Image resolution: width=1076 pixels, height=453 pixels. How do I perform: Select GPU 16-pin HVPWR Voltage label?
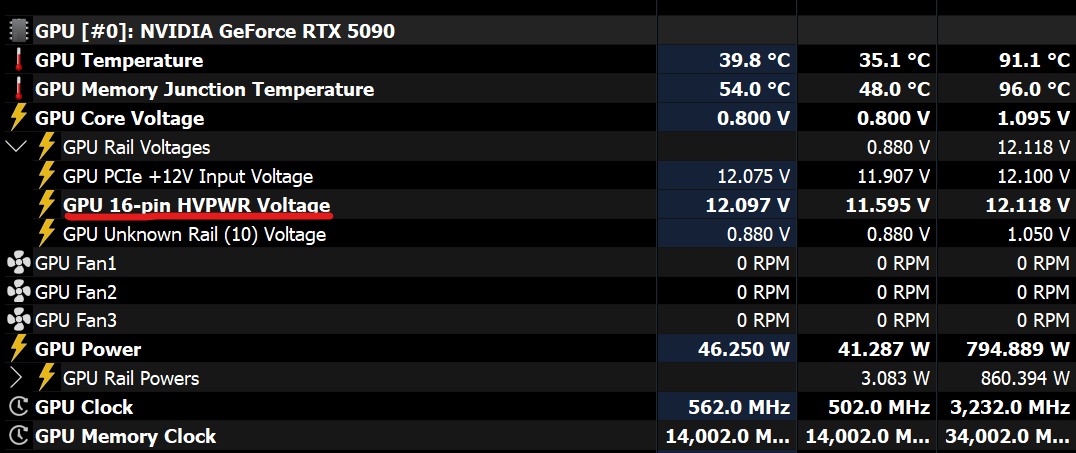click(x=196, y=205)
